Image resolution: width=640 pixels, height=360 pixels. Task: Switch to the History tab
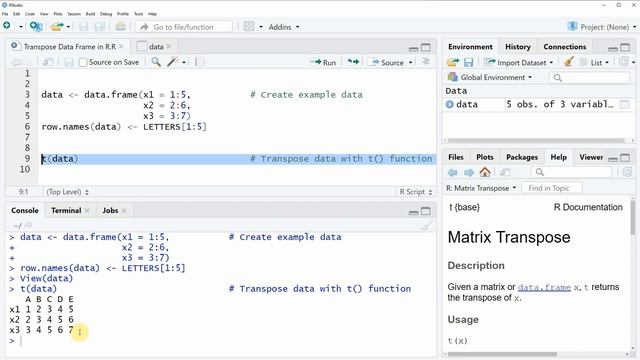(518, 47)
